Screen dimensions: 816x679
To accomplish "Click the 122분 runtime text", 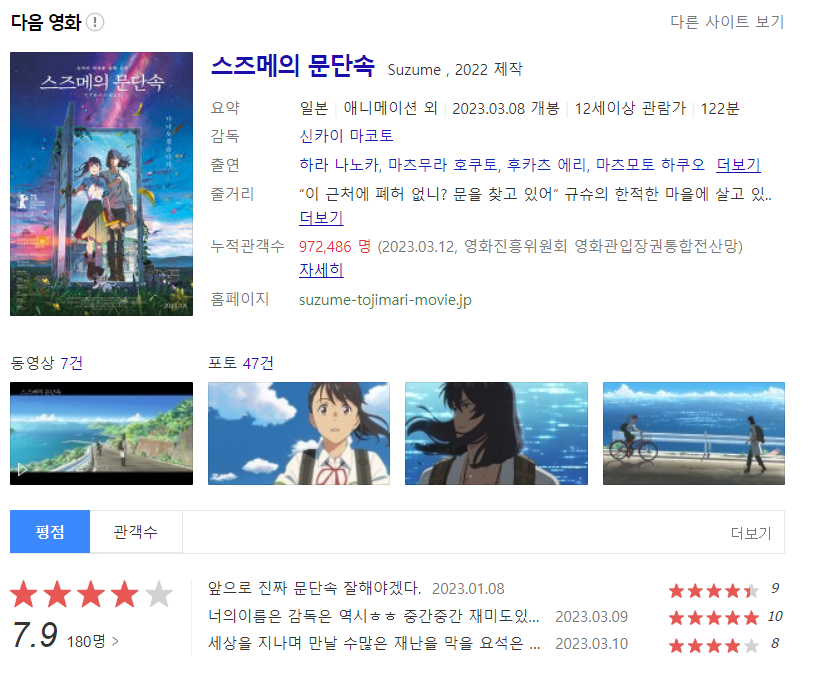I will (720, 109).
